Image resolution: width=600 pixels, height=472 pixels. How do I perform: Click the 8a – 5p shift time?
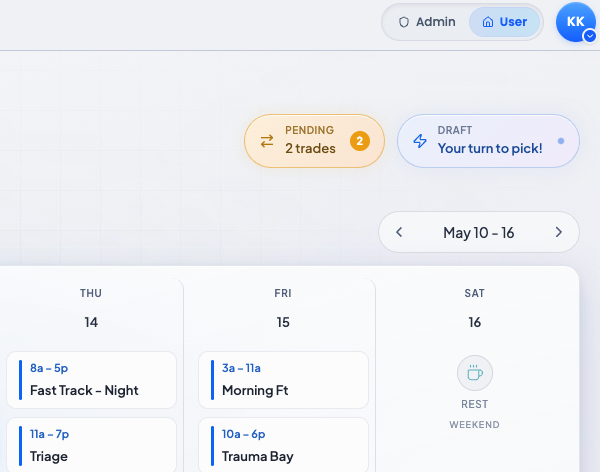(x=49, y=368)
